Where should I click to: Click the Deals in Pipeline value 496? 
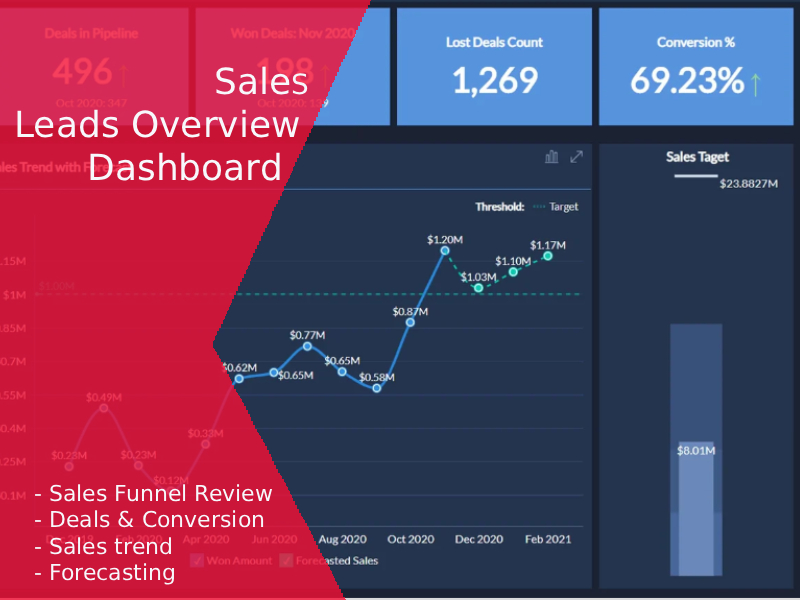[83, 72]
